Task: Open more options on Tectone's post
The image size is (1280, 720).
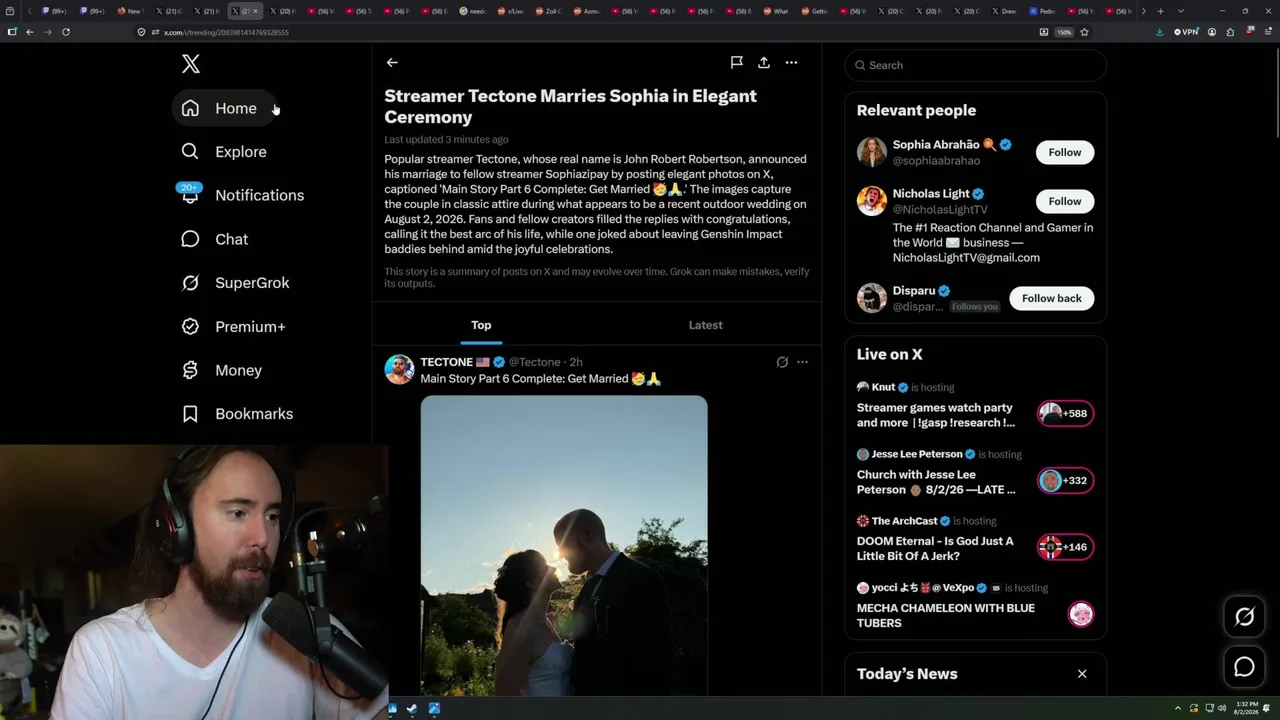Action: click(802, 362)
